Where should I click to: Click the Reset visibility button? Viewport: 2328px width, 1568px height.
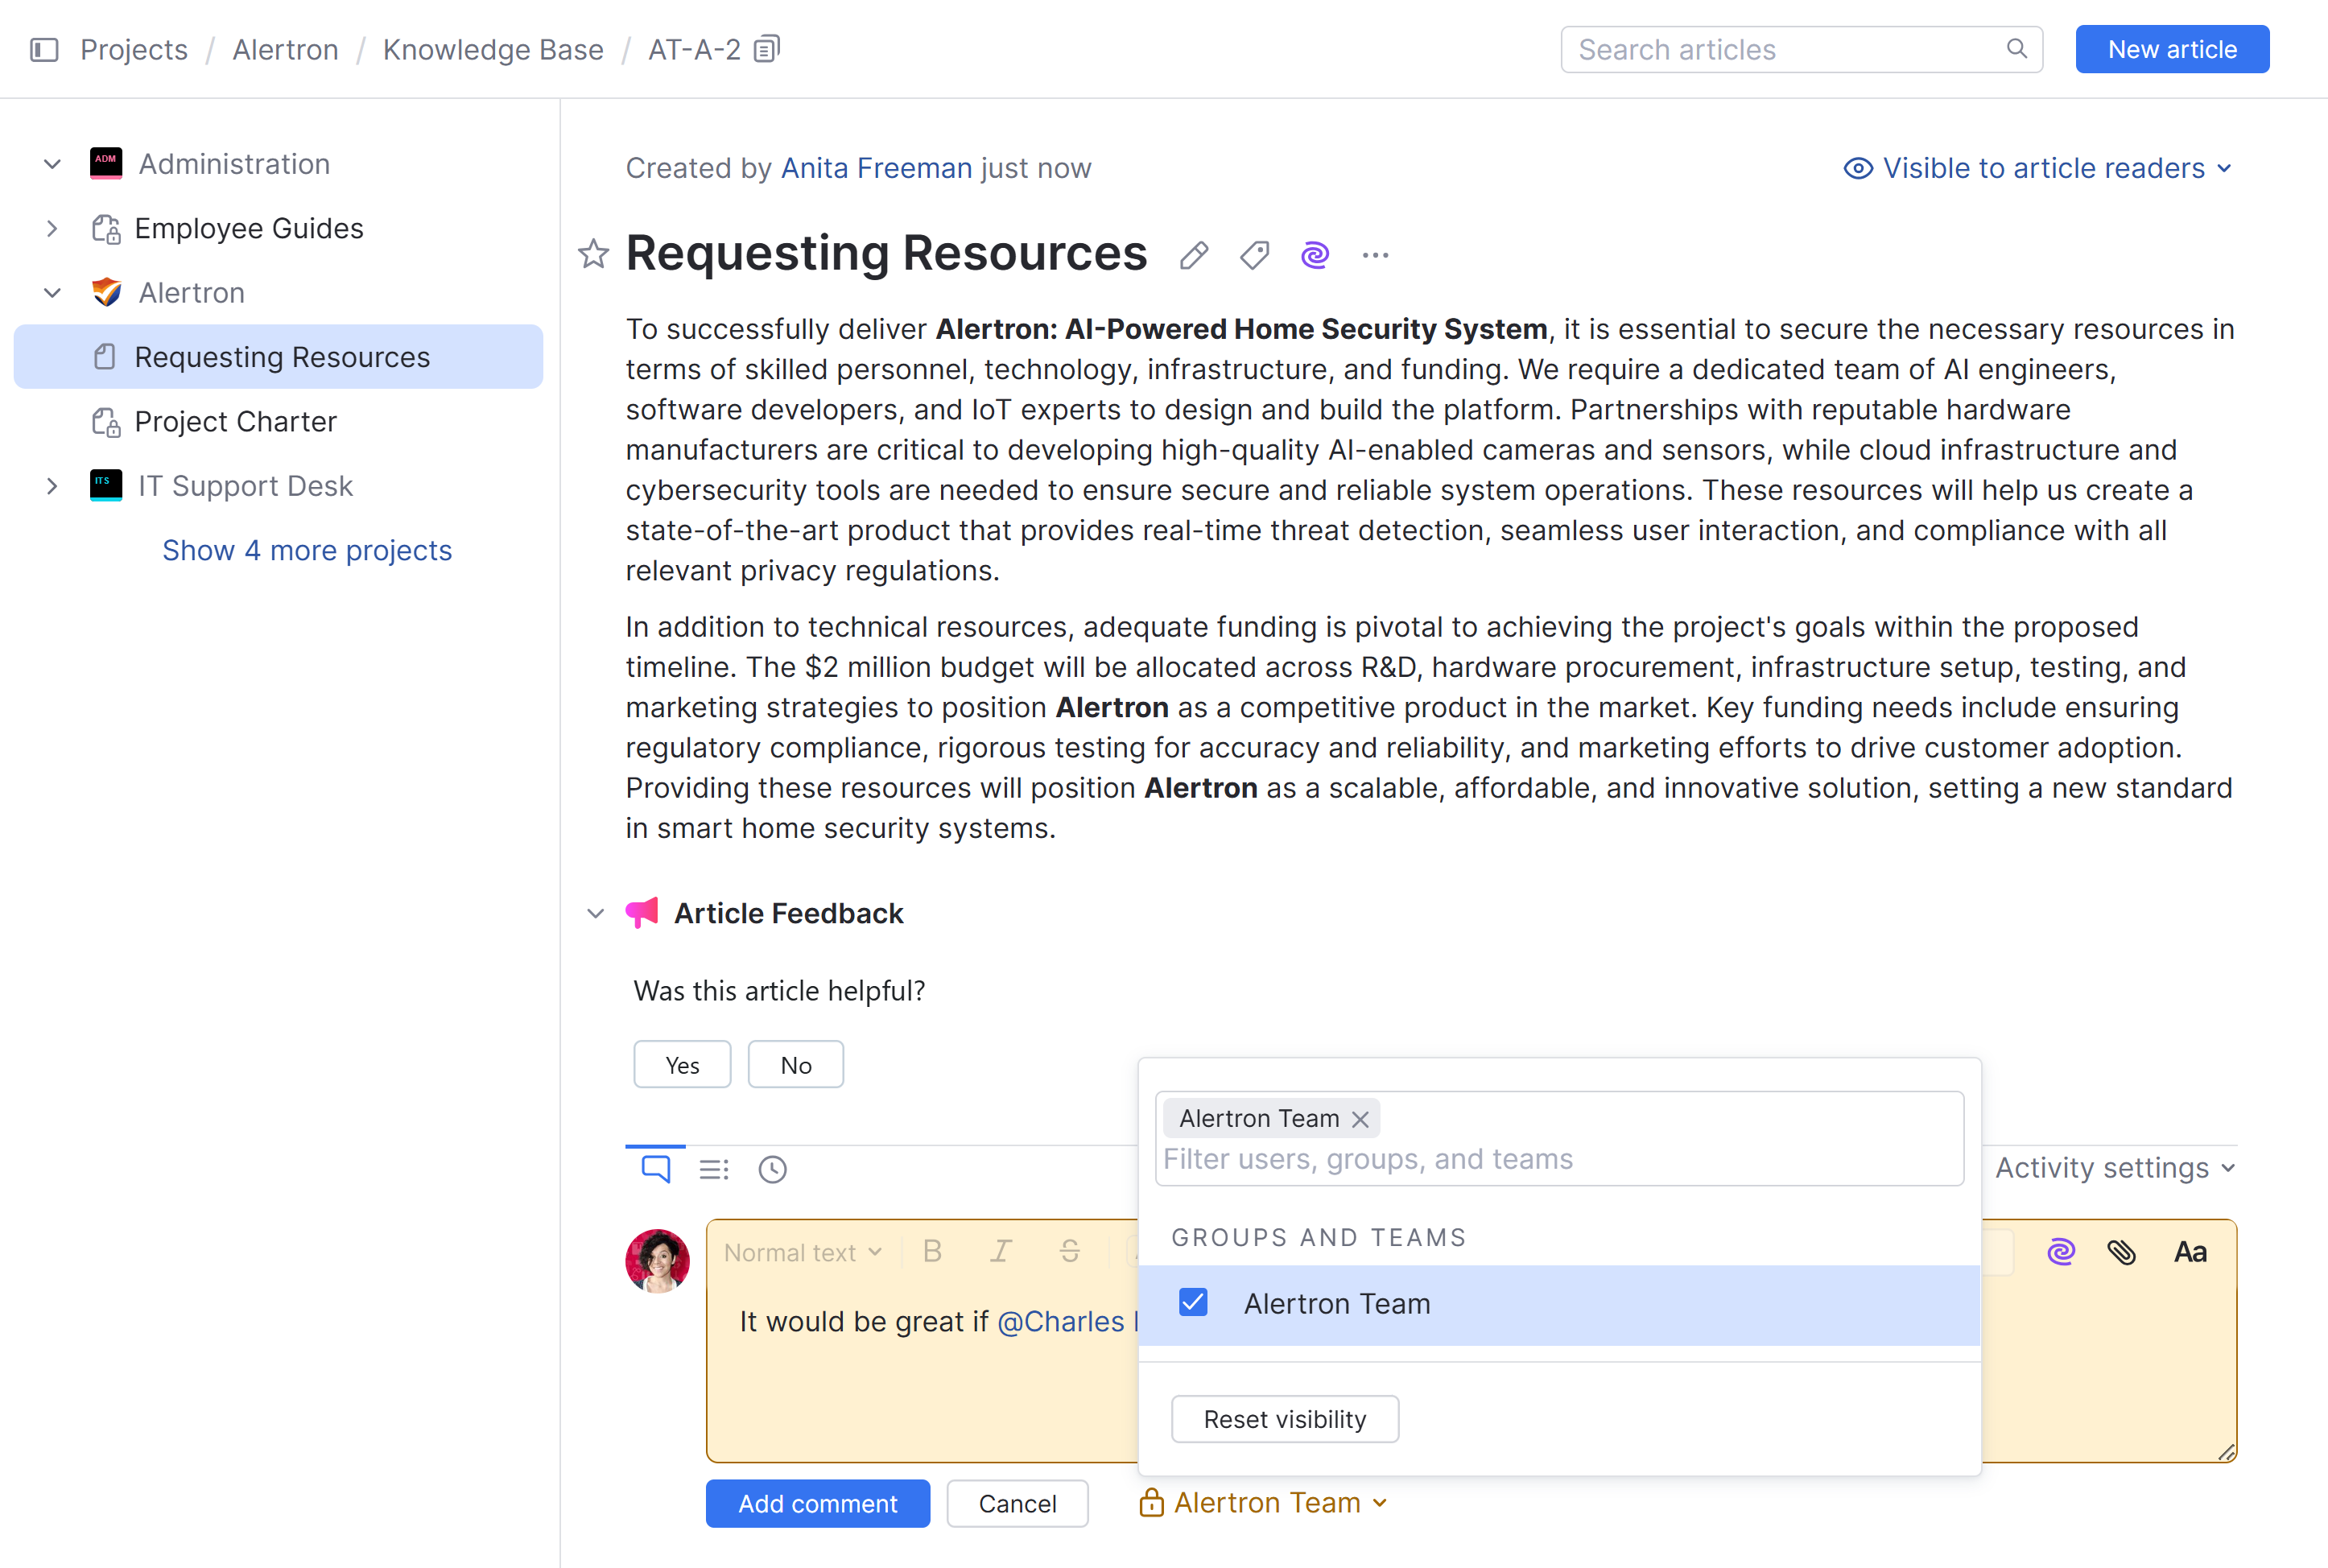1284,1419
